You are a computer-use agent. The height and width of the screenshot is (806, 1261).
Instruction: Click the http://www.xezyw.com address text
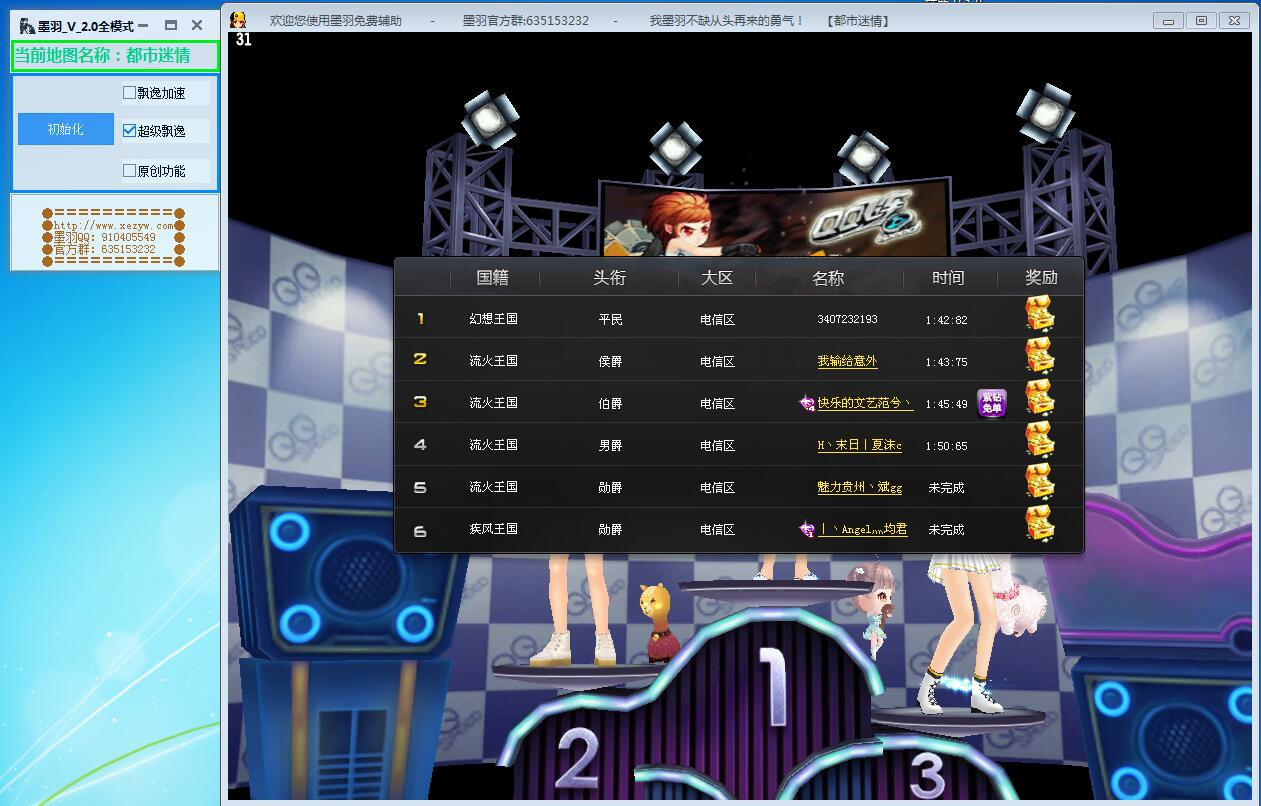[x=113, y=226]
